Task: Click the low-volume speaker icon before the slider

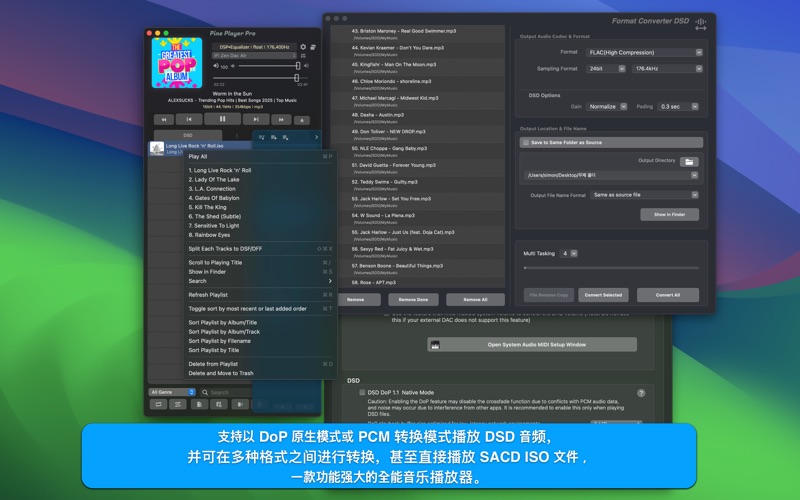Action: (233, 66)
